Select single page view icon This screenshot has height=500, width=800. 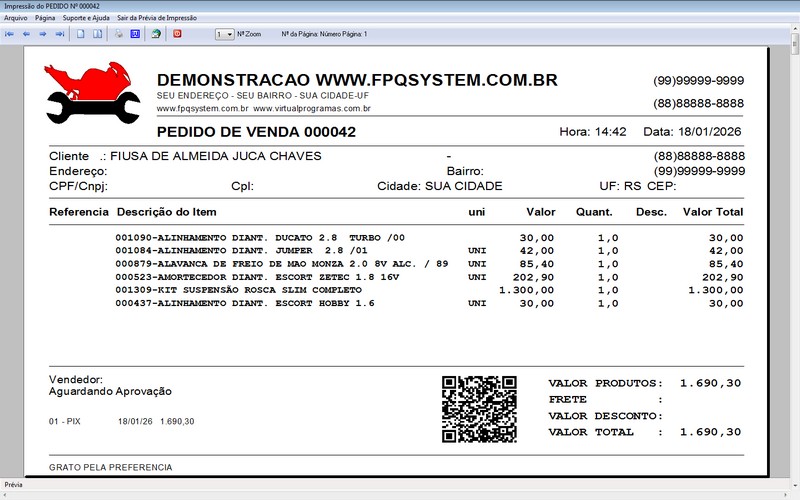[81, 34]
